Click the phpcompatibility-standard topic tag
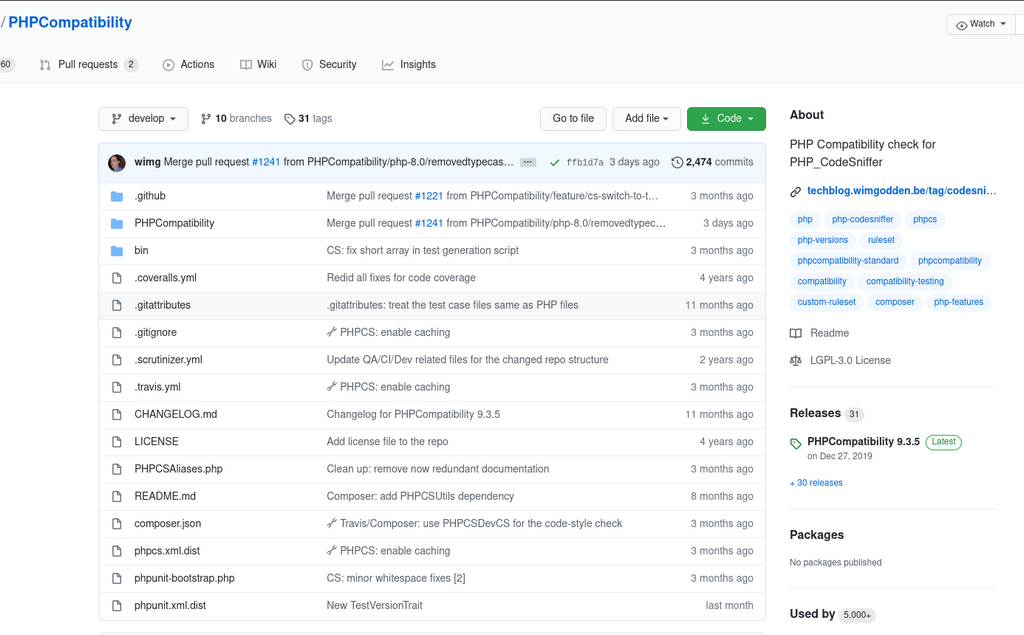Screen dimensions: 1024x635 848,261
